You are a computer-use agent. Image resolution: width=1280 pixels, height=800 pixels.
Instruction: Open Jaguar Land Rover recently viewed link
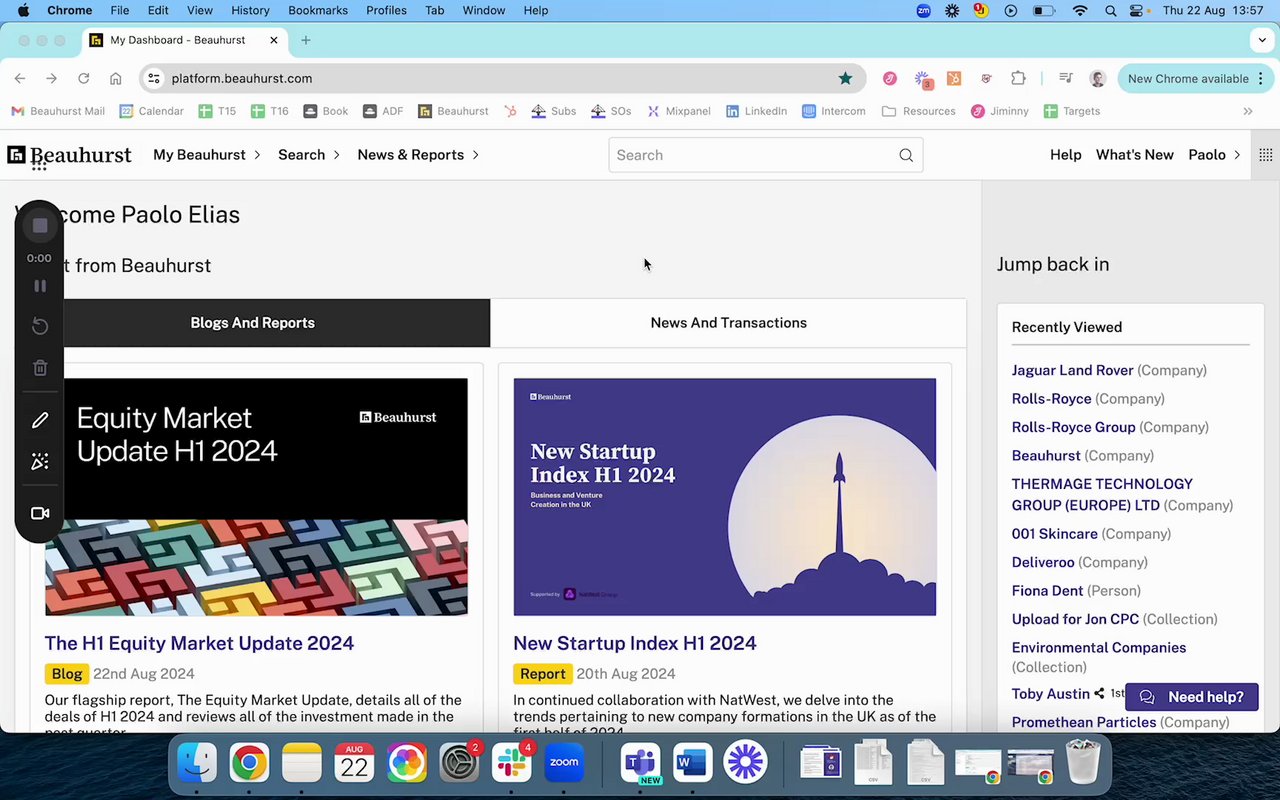(1072, 370)
